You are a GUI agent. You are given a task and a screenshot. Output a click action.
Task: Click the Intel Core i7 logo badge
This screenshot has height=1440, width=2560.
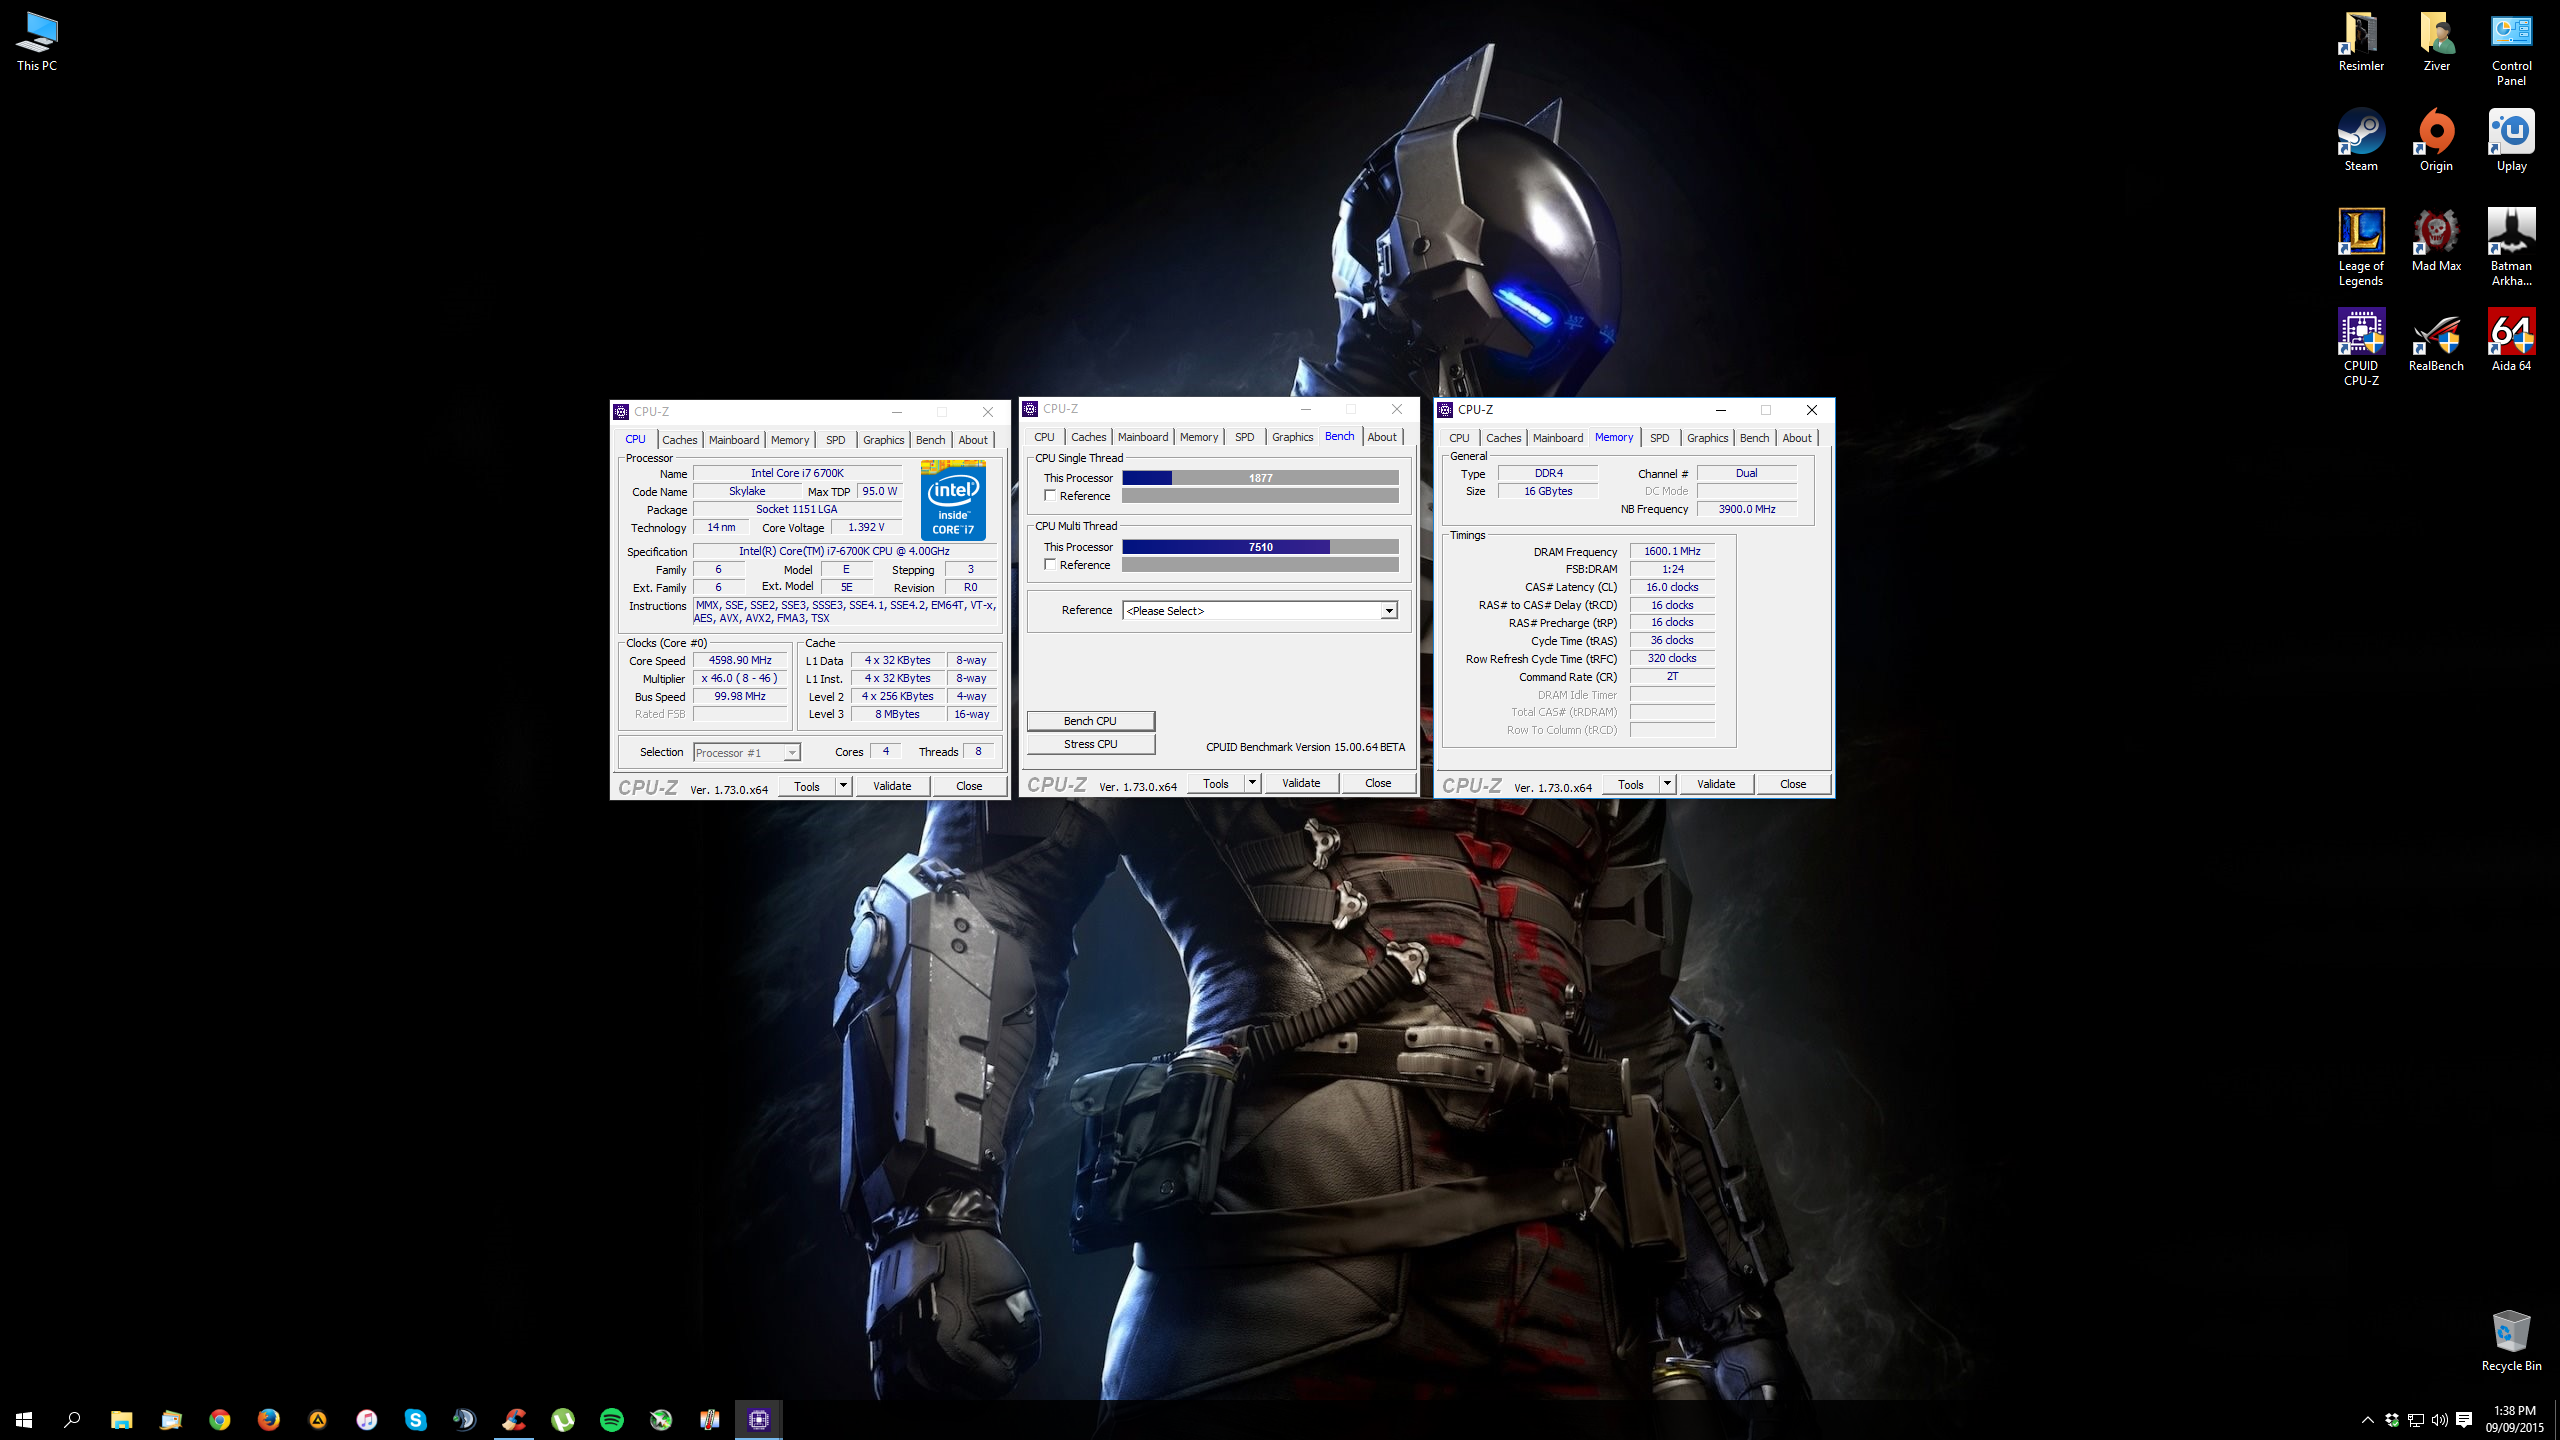click(953, 500)
